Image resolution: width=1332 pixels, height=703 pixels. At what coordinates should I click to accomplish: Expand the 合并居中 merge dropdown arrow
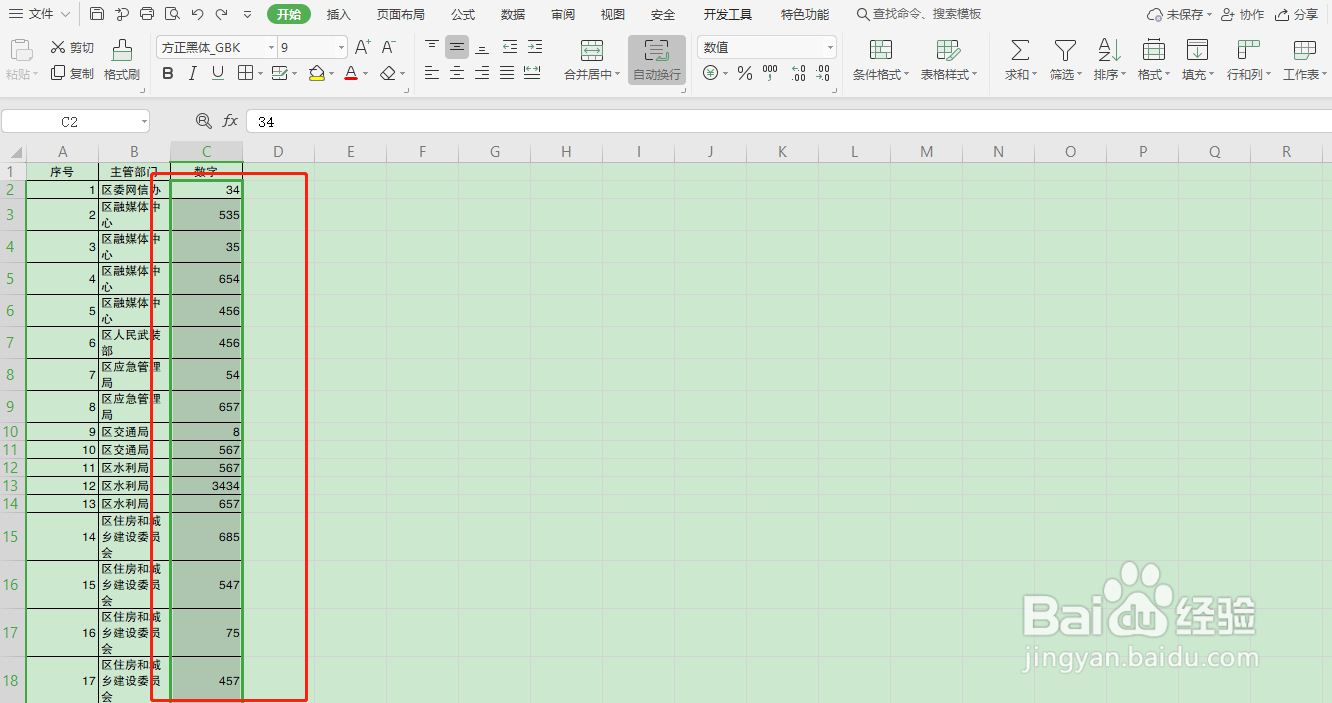[x=618, y=75]
